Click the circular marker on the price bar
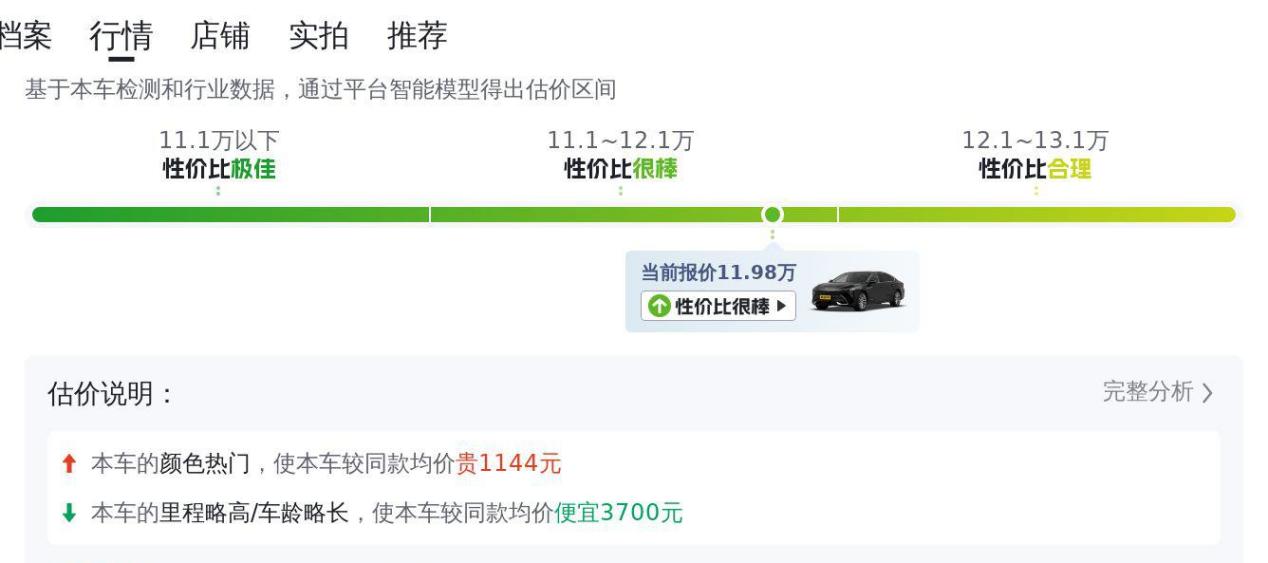 click(772, 214)
